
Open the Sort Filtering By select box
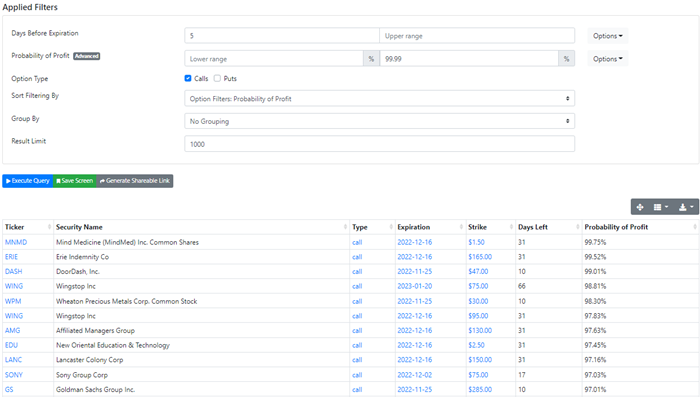click(x=379, y=99)
